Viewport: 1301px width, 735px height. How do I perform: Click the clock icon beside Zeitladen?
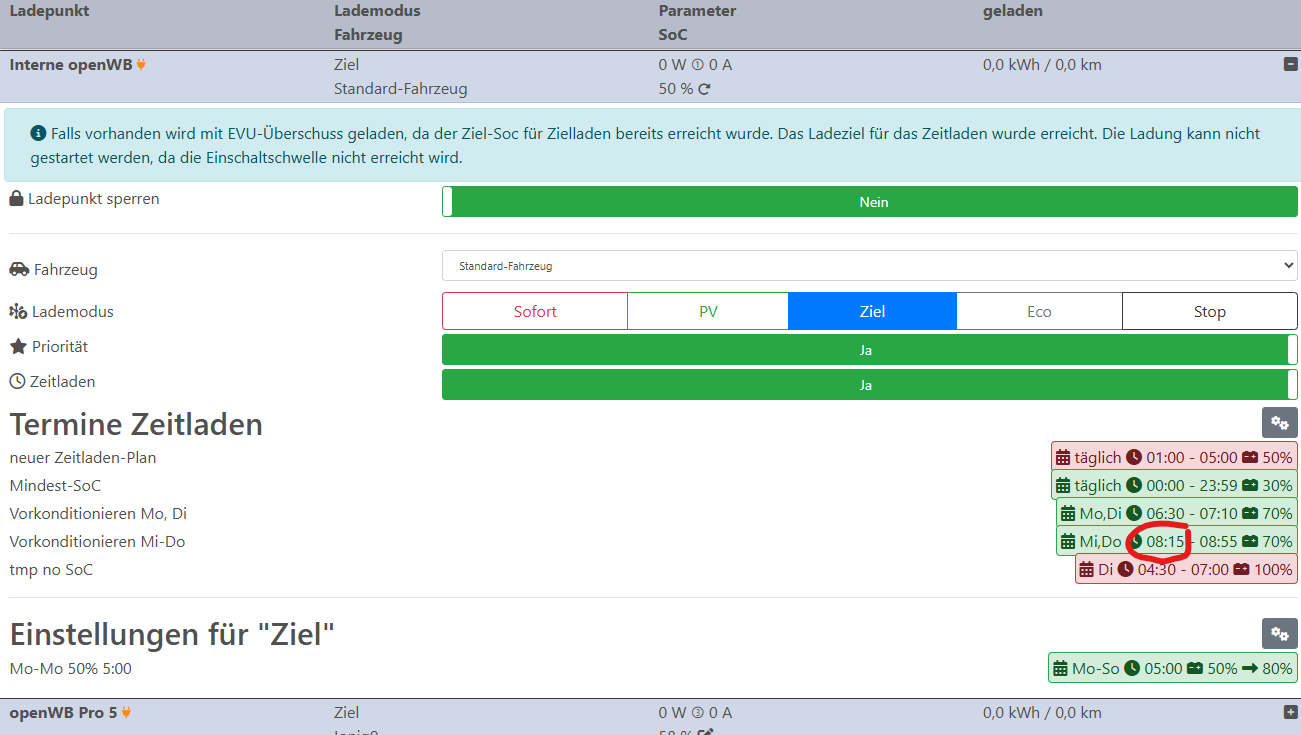(16, 380)
